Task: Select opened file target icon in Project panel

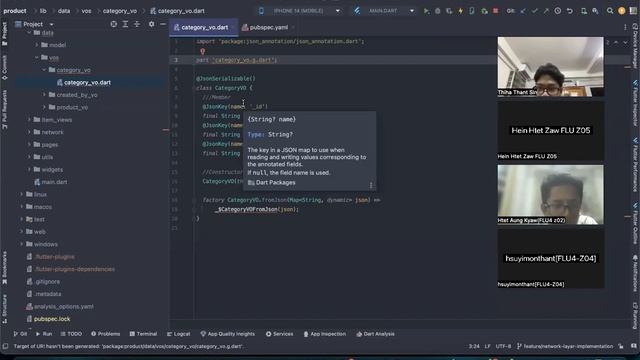Action: click(x=113, y=24)
